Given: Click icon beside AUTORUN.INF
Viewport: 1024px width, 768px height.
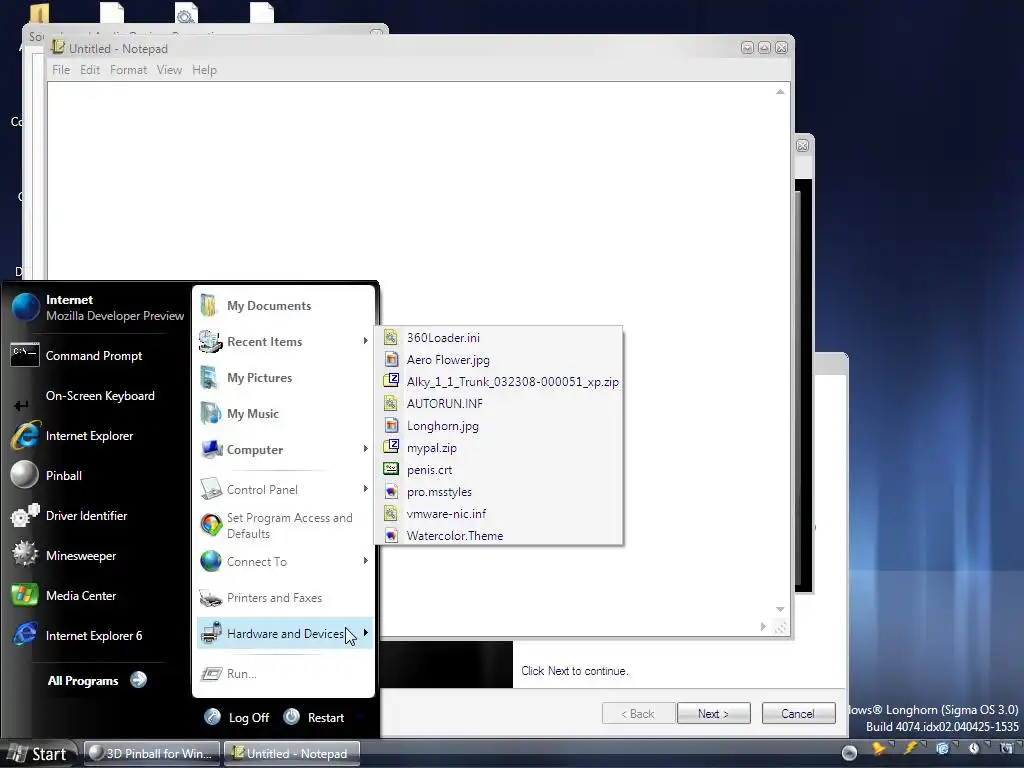Looking at the screenshot, I should click(x=391, y=404).
